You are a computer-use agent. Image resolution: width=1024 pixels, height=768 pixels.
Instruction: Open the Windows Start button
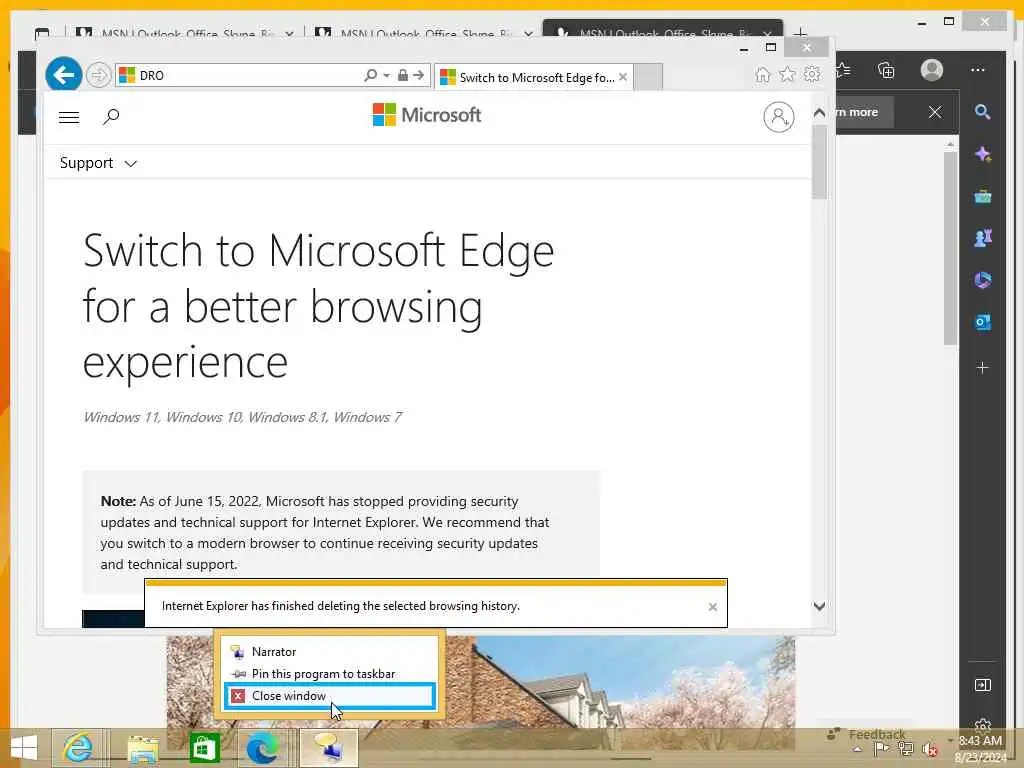(24, 748)
